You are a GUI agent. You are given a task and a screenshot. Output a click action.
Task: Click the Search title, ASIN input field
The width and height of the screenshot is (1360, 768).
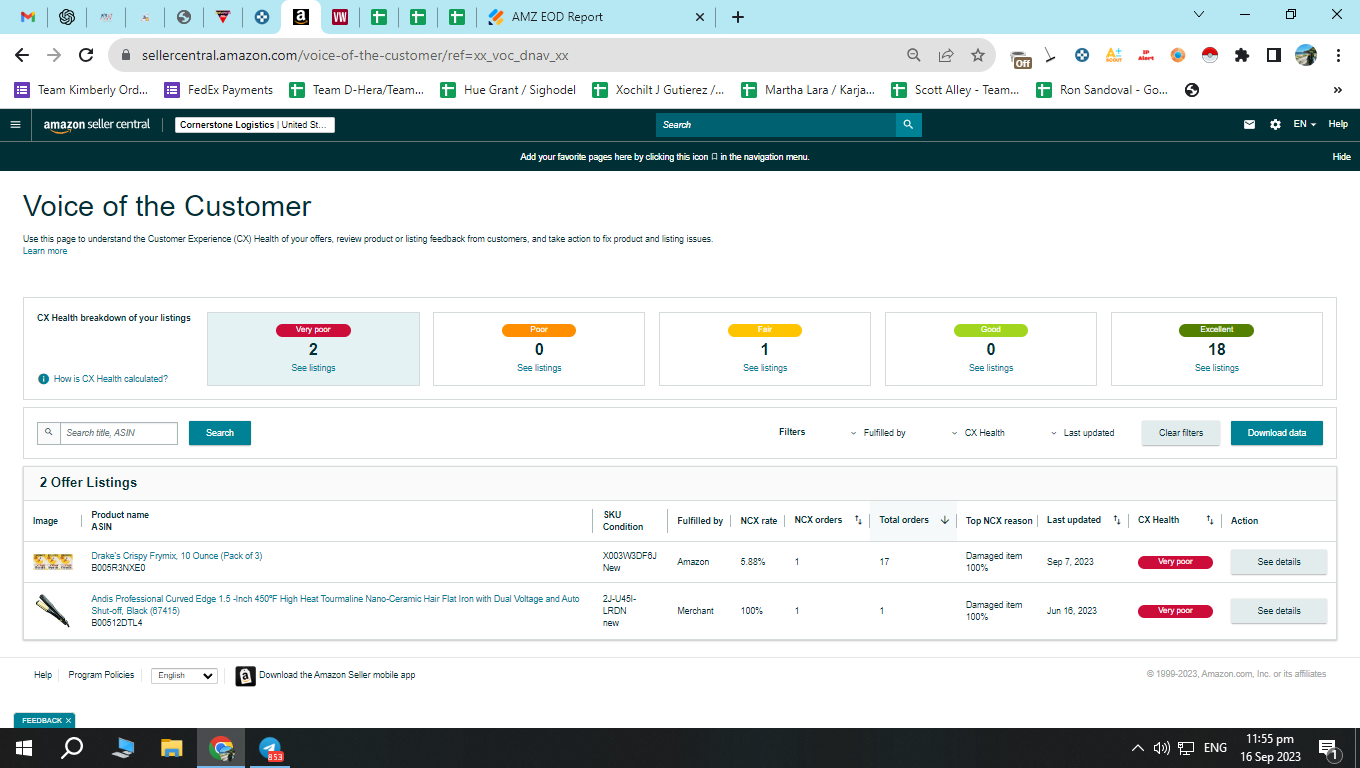coord(119,433)
